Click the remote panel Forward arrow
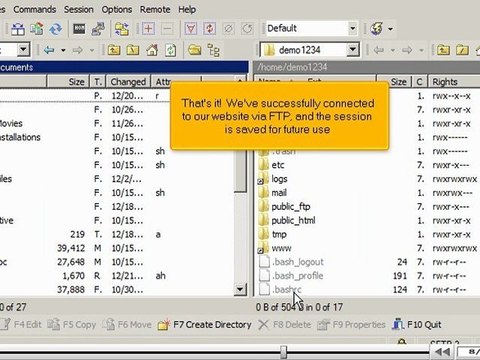 coord(407,50)
